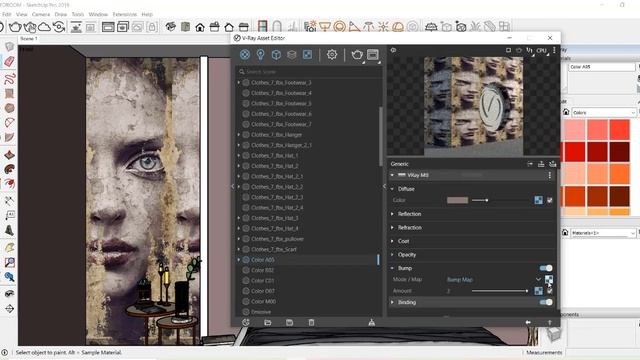Click the V-Ray sphere light toolbar icon
Screen dimensions: 640x360
tap(340, 27)
